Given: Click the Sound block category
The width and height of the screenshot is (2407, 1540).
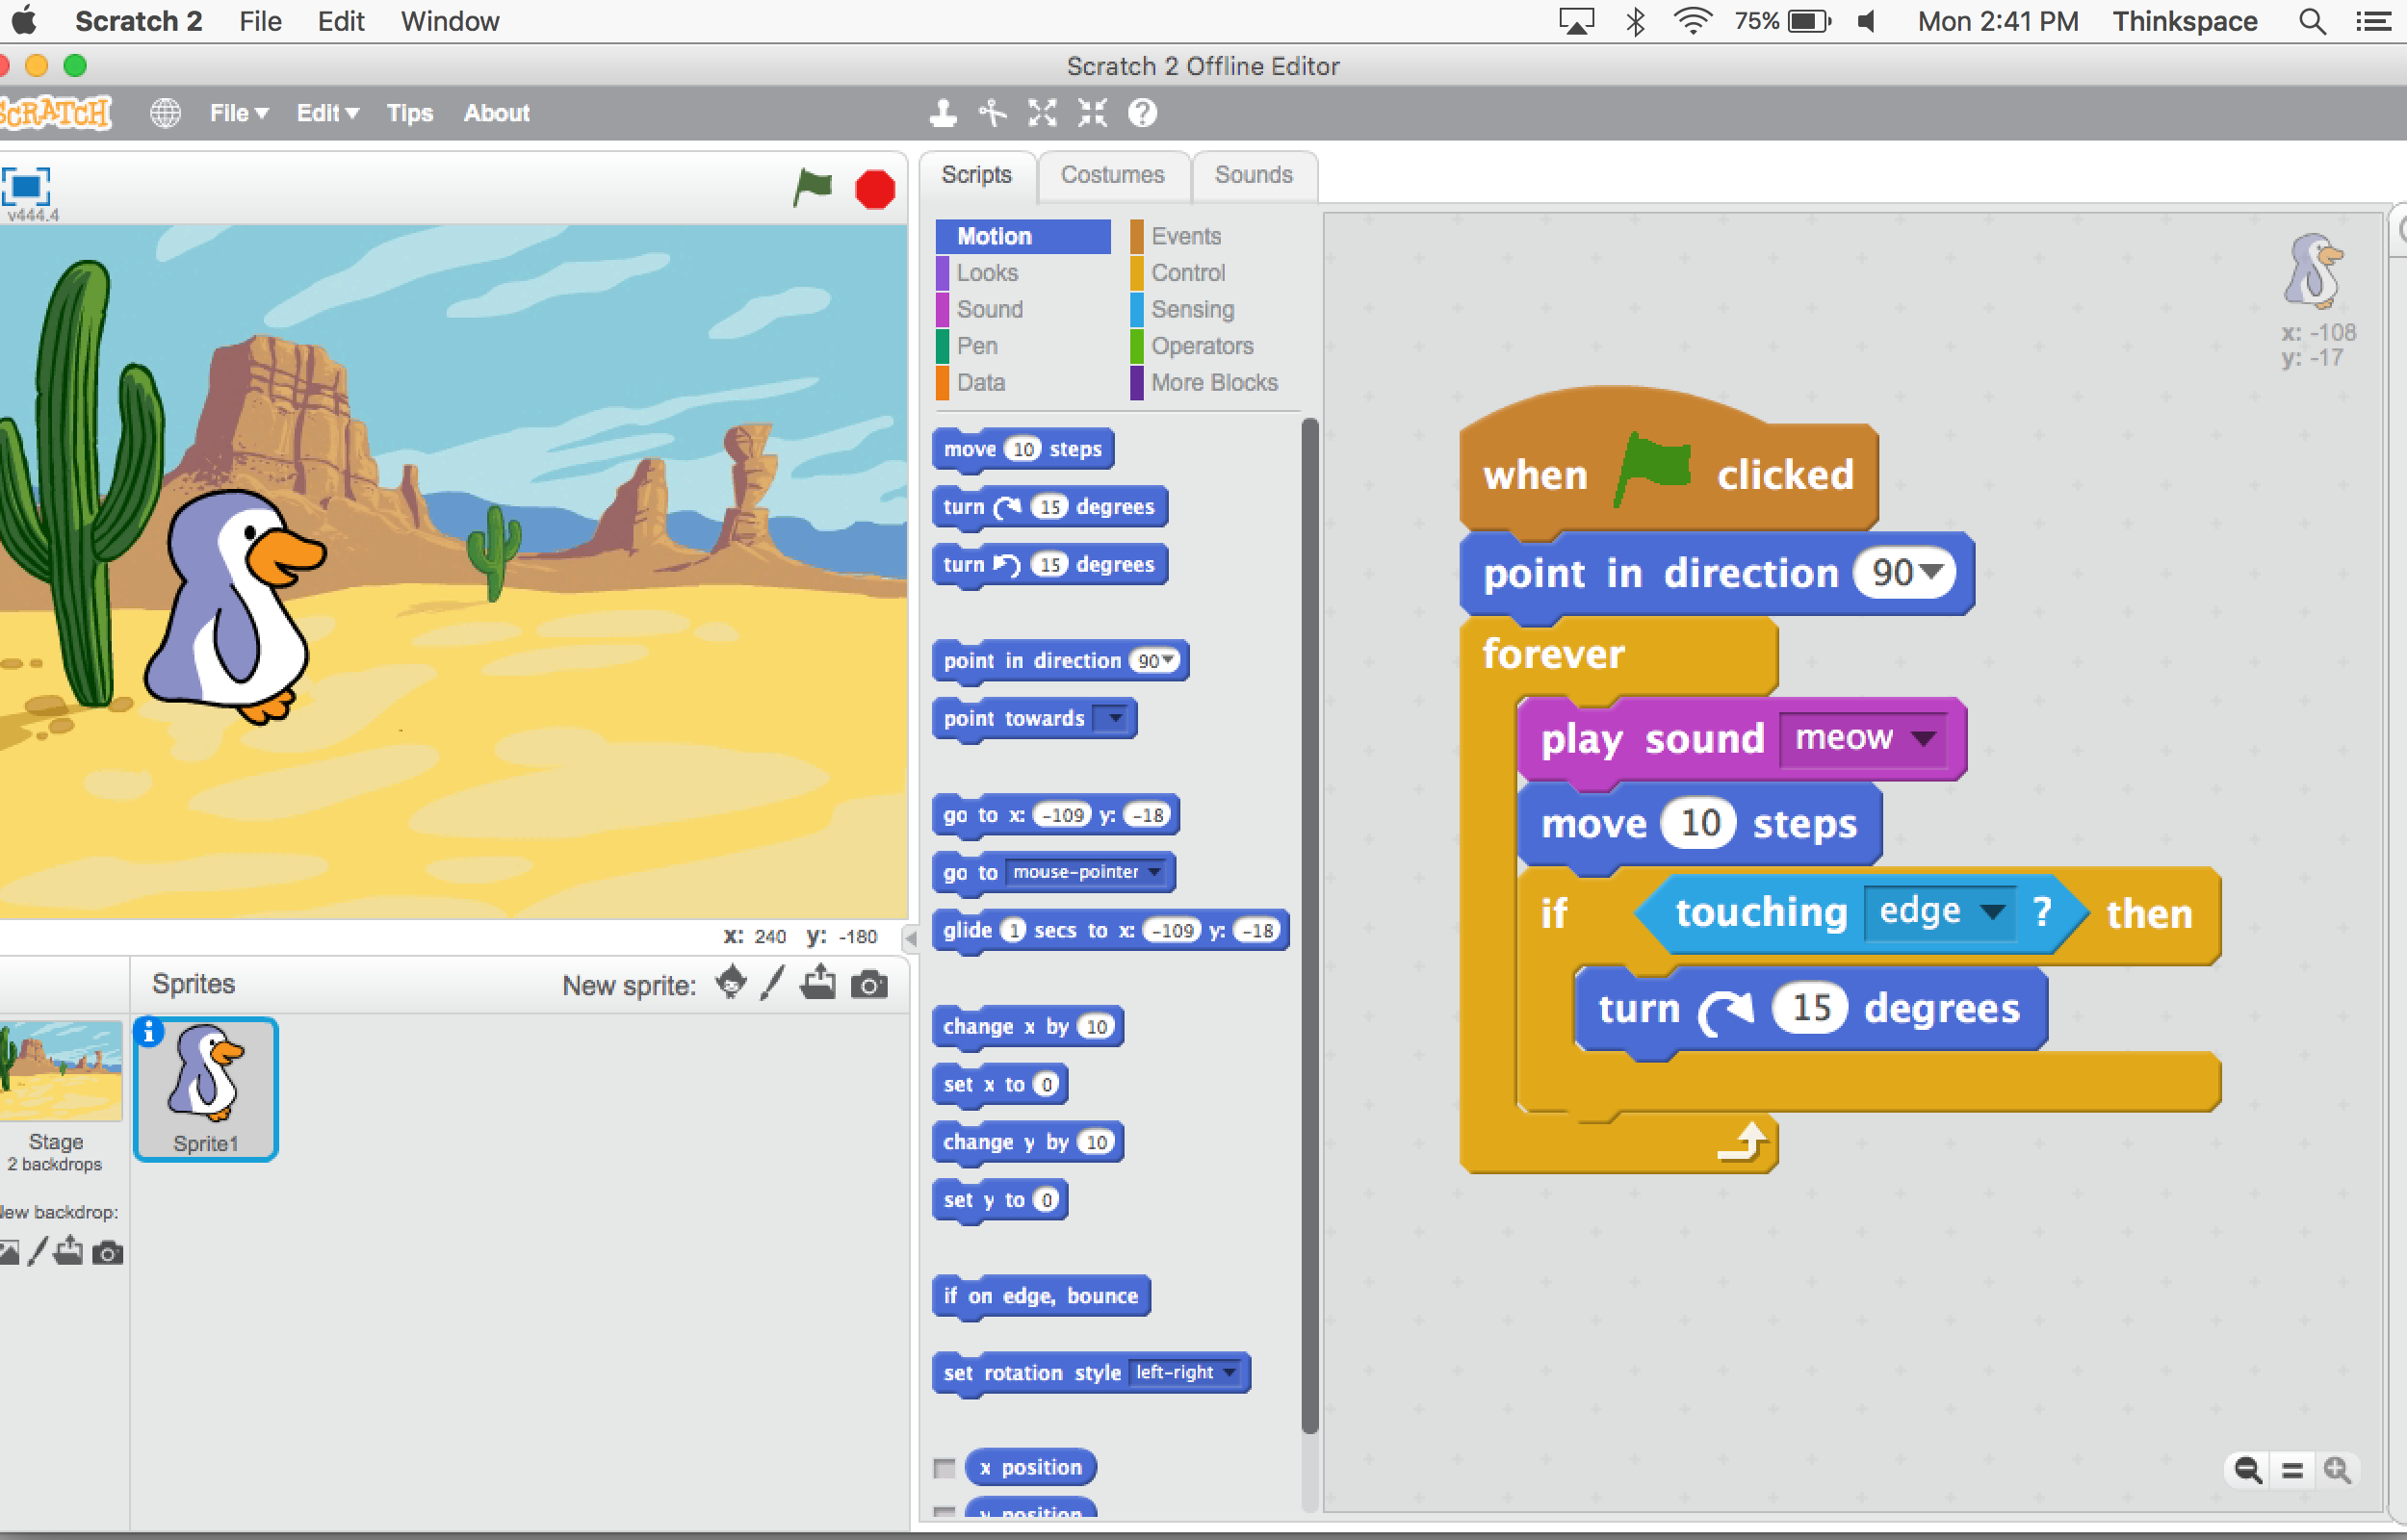Looking at the screenshot, I should coord(986,309).
